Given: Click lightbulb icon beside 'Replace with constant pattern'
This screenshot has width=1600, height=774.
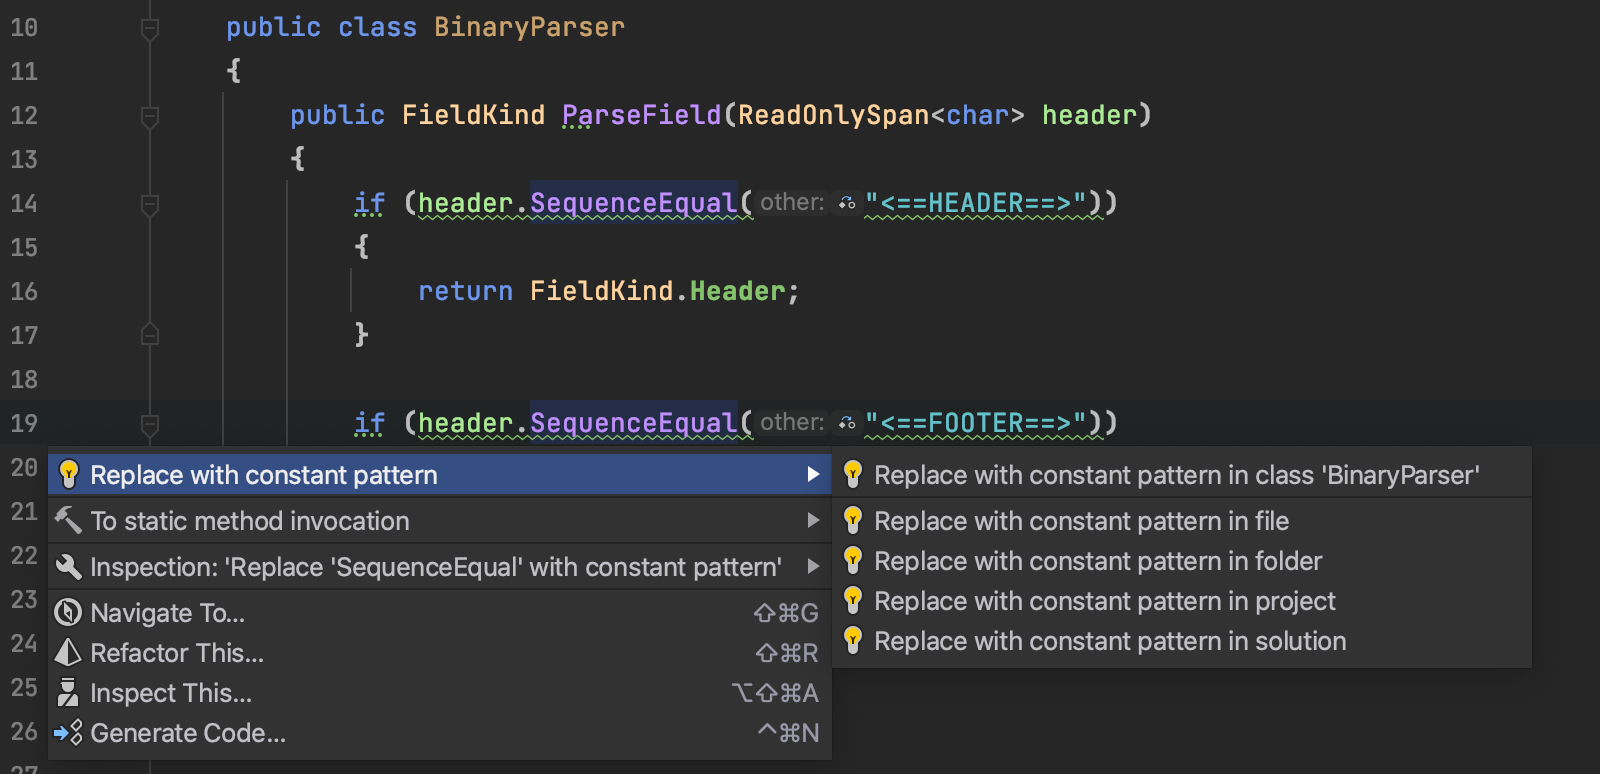Looking at the screenshot, I should click(68, 474).
